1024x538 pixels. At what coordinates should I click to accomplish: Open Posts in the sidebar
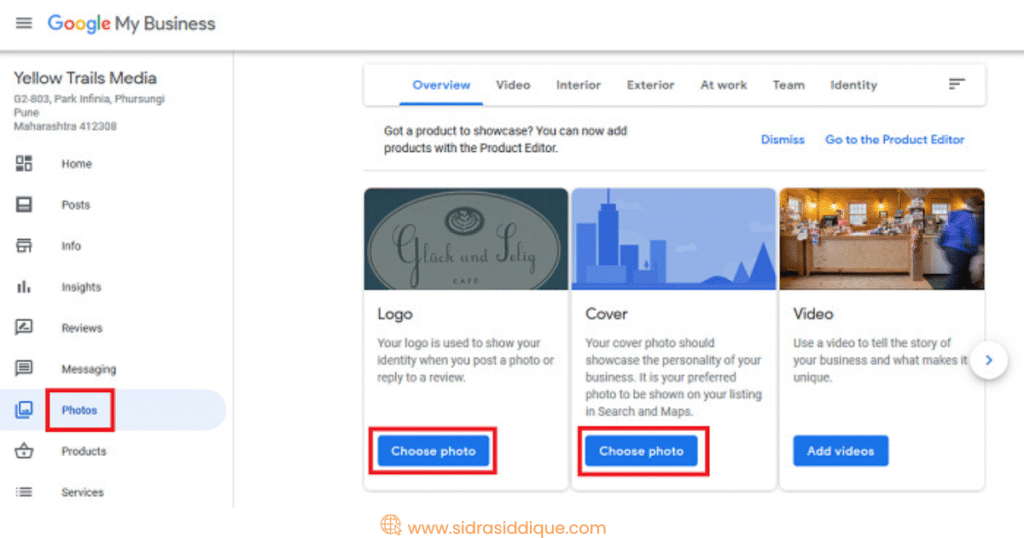(x=76, y=205)
